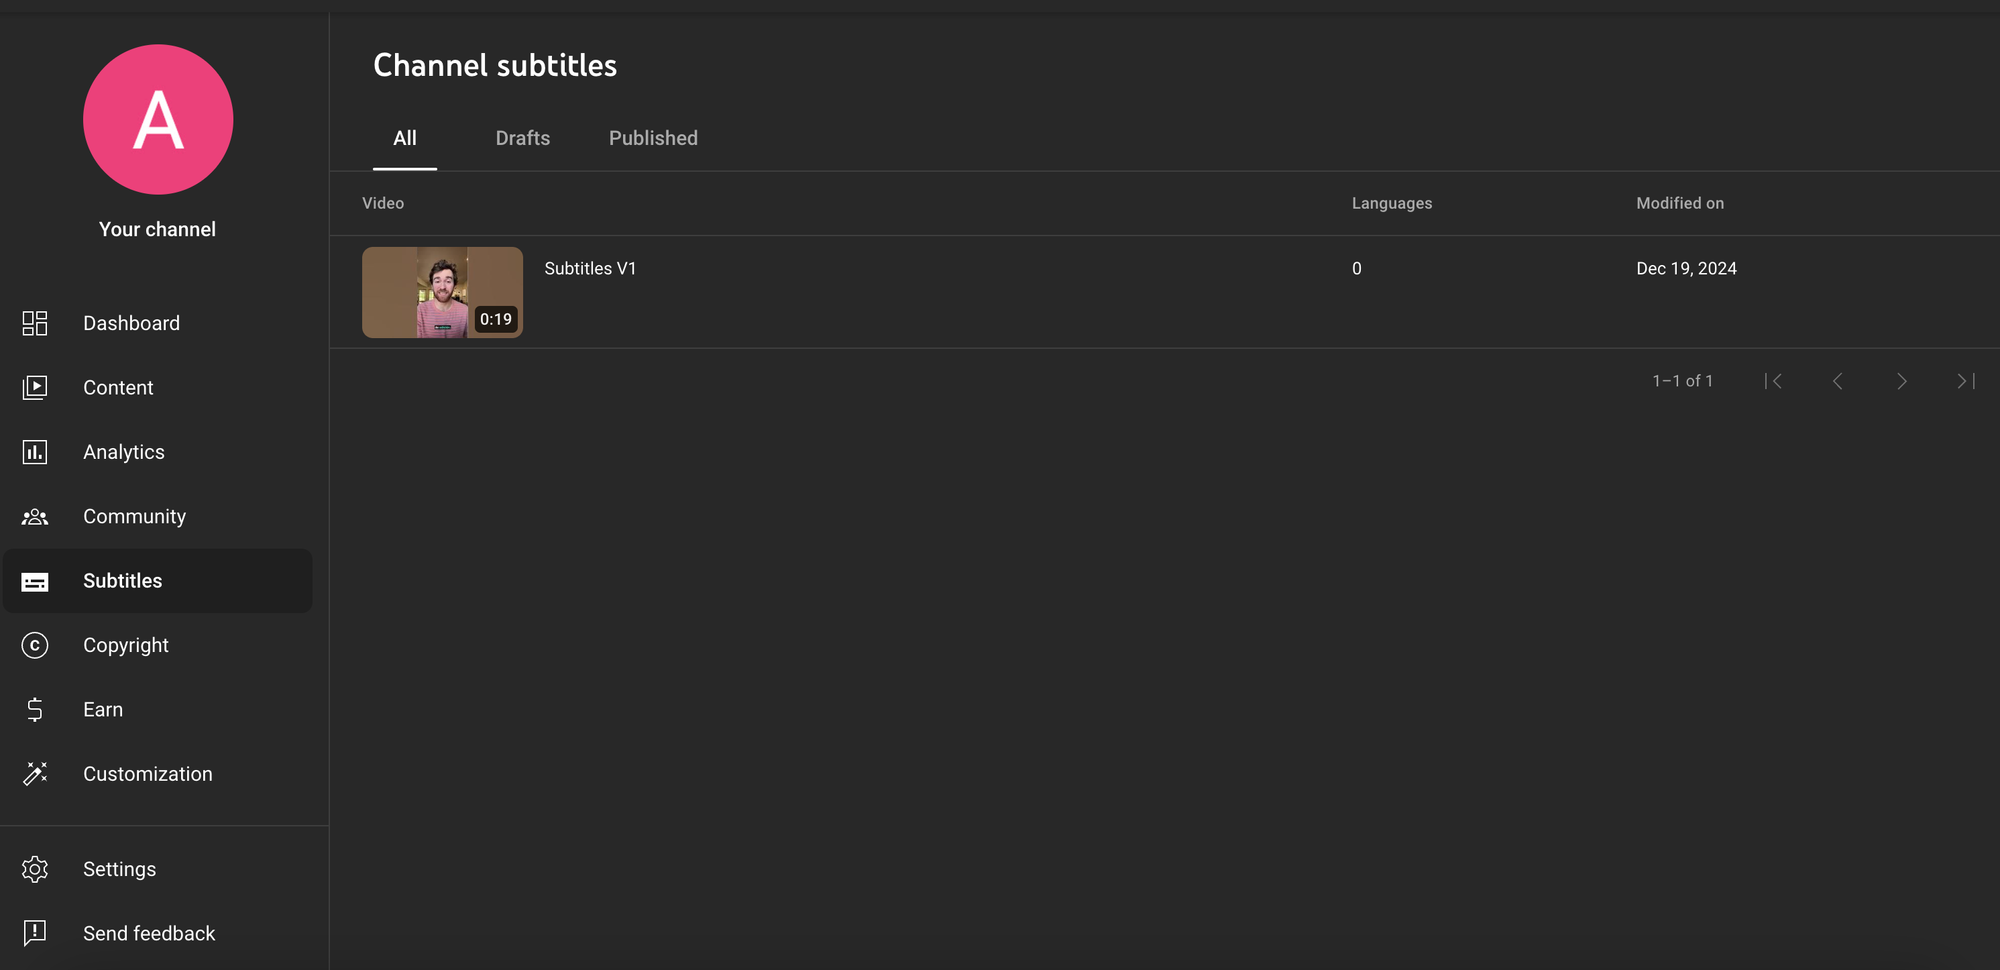This screenshot has height=970, width=2000.
Task: Open the Dashboard section icon
Action: tap(35, 323)
